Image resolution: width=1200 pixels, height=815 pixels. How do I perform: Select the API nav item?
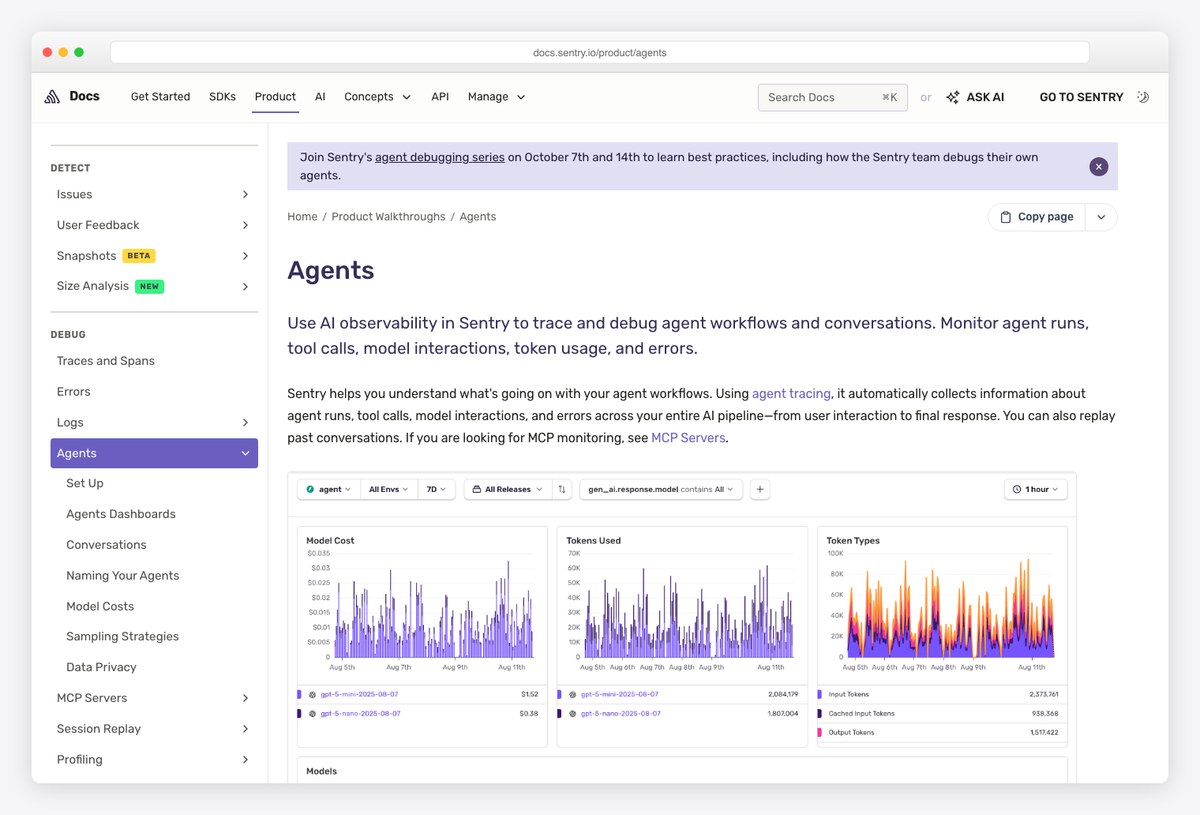coord(440,97)
